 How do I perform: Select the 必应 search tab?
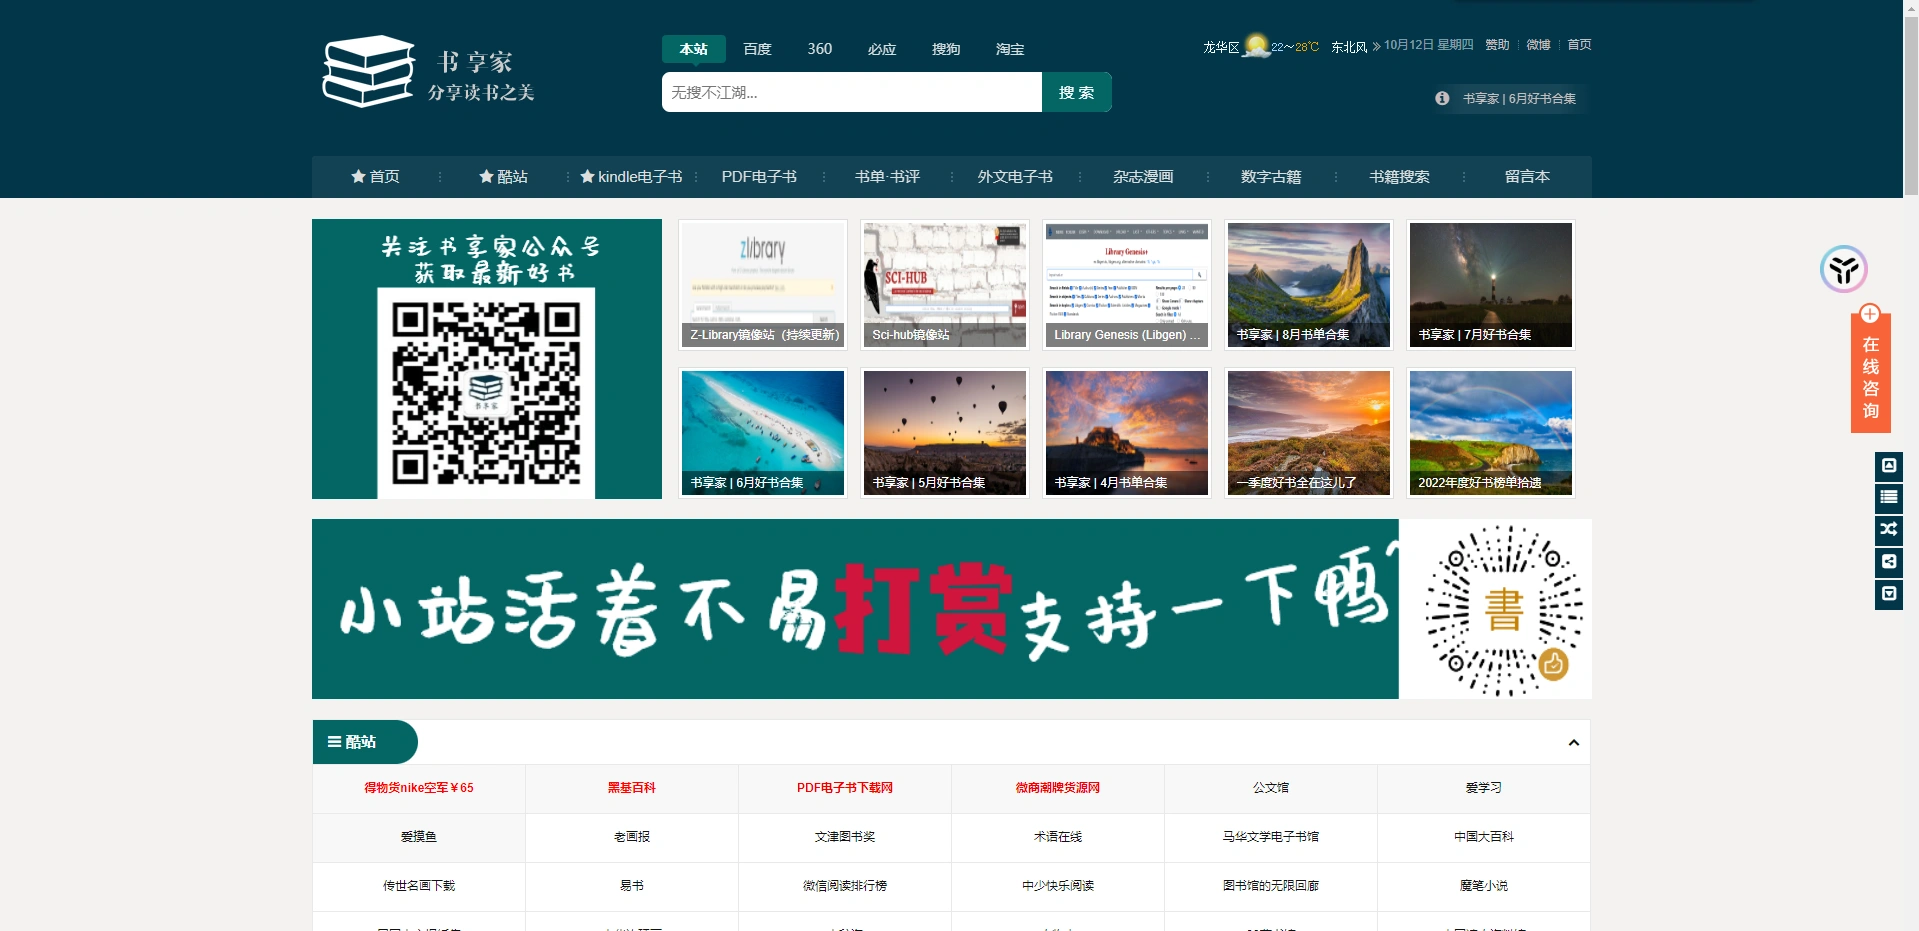[881, 49]
